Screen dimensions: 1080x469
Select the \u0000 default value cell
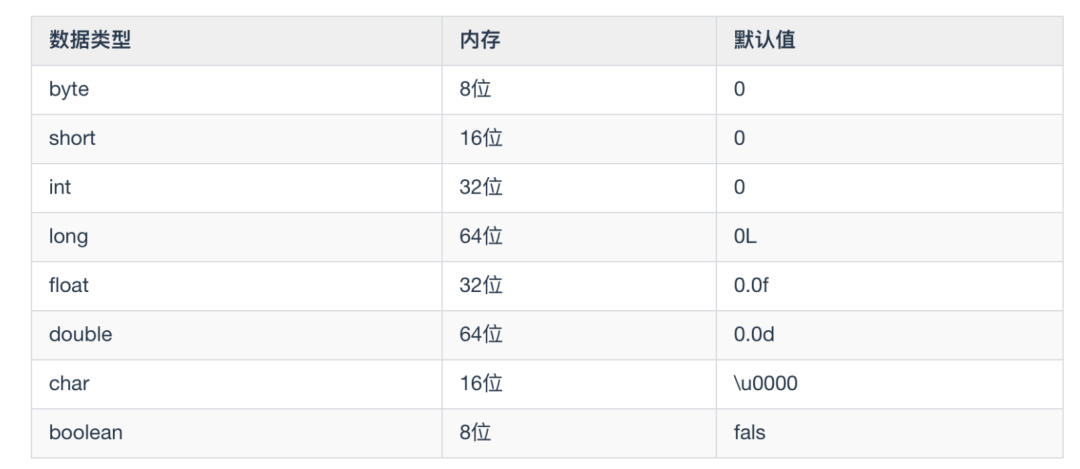tap(765, 384)
